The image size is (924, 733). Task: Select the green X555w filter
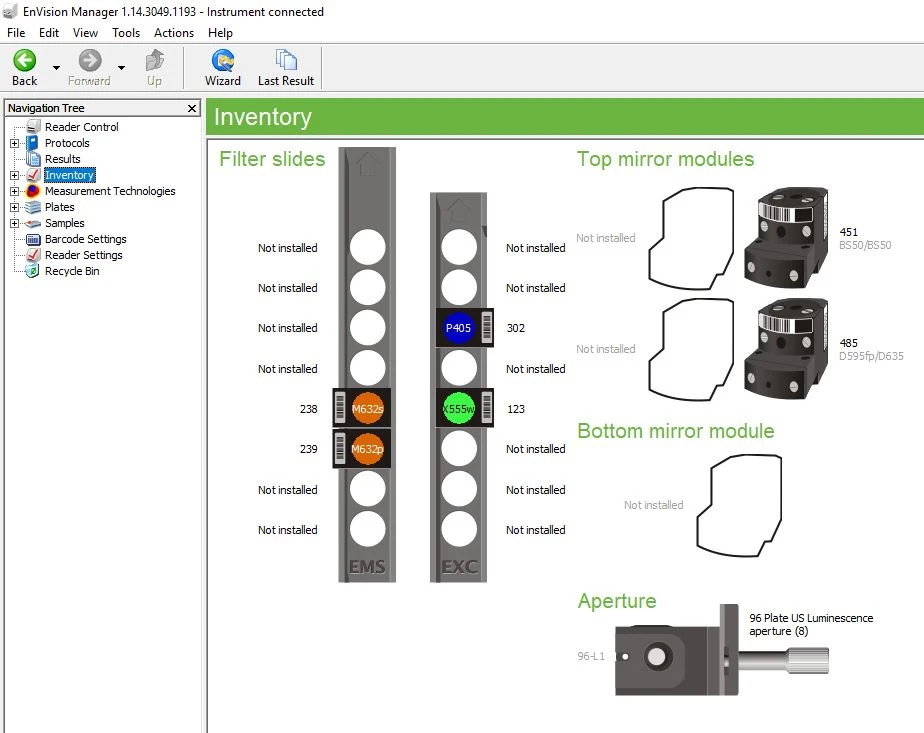[x=459, y=409]
